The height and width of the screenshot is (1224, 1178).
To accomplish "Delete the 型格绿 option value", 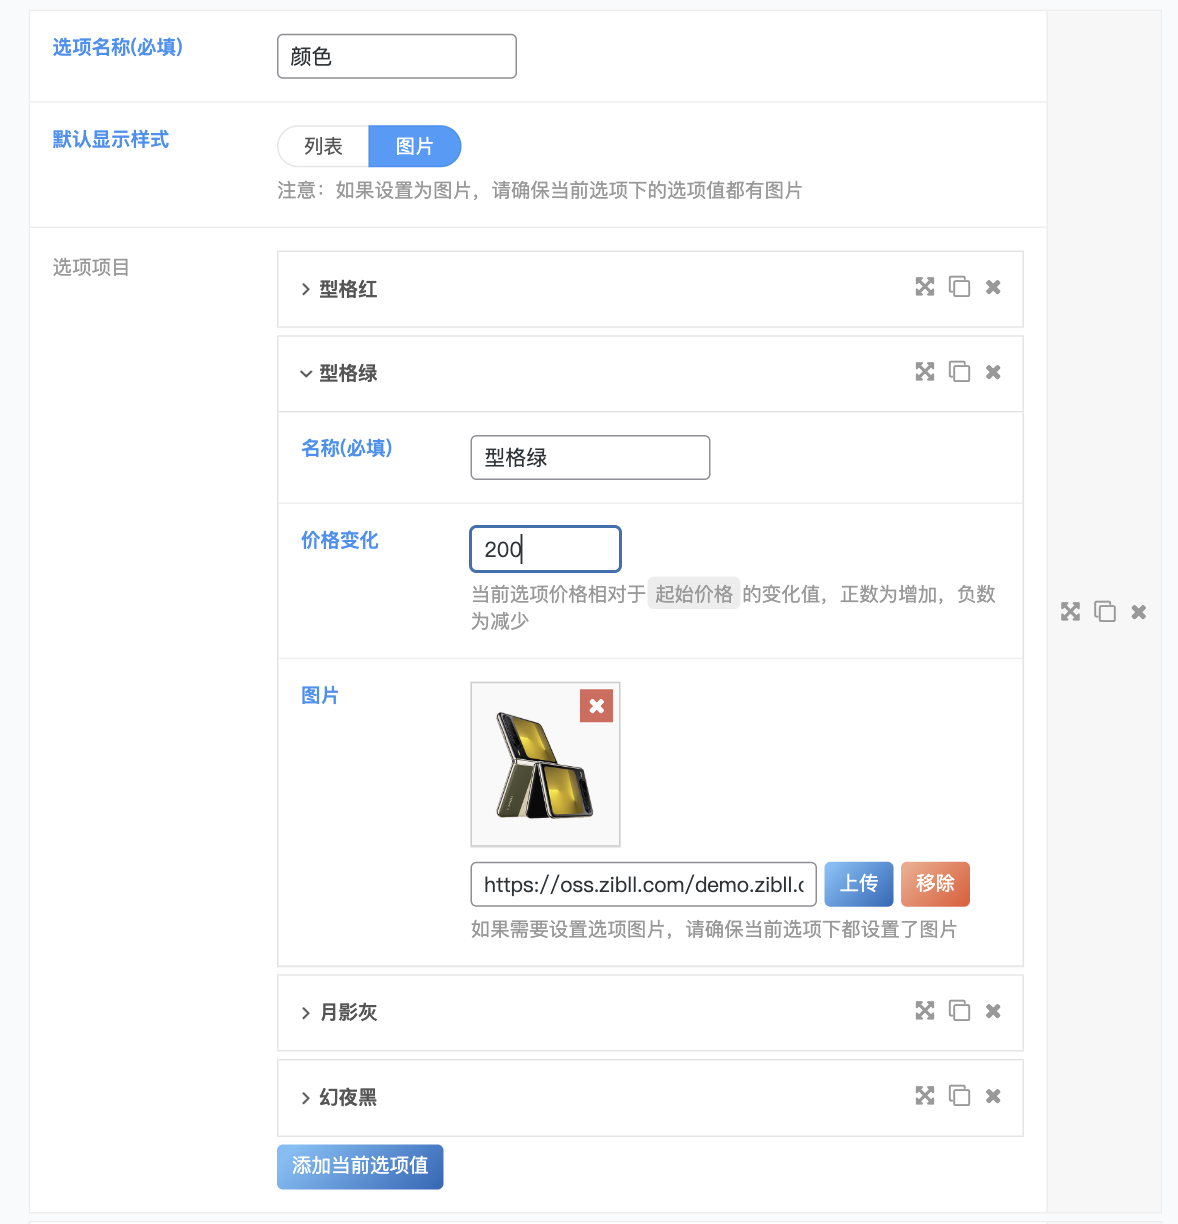I will coord(992,371).
